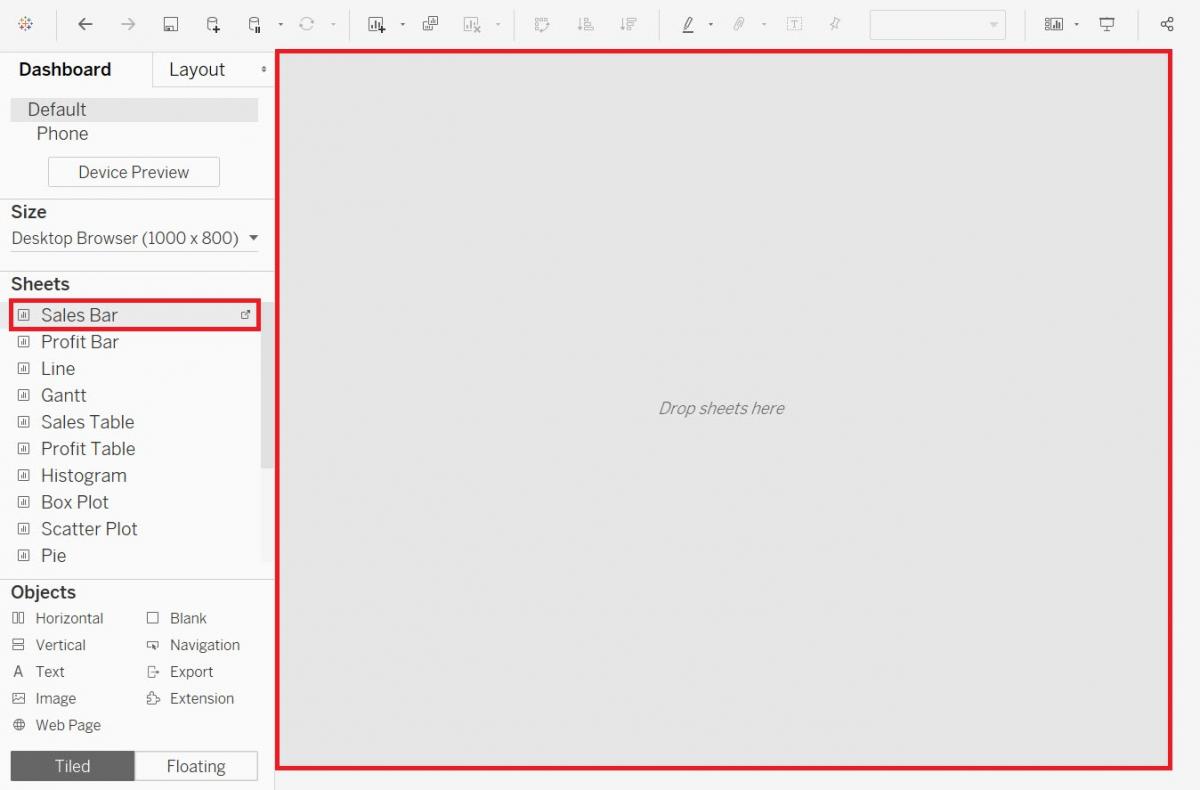Select the Navigation object
Screen dimensions: 1200x790
[x=193, y=645]
